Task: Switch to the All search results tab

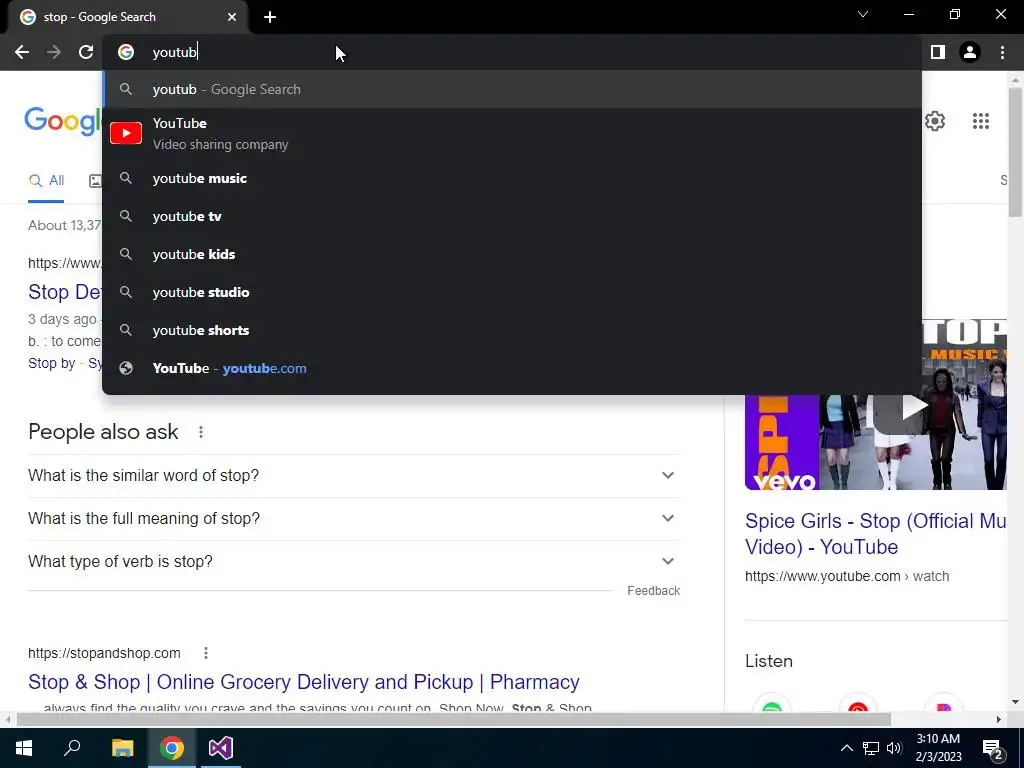Action: (46, 181)
